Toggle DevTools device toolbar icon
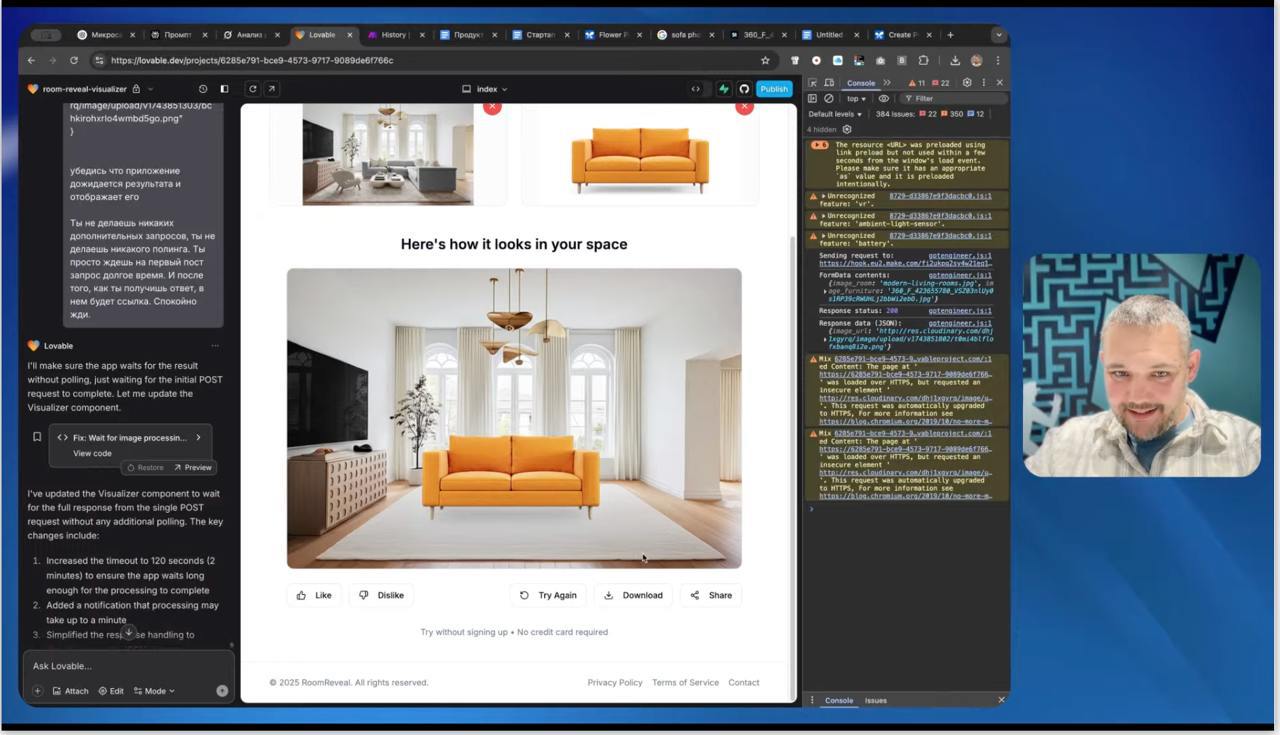Screen dimensions: 1280x735 click(828, 83)
